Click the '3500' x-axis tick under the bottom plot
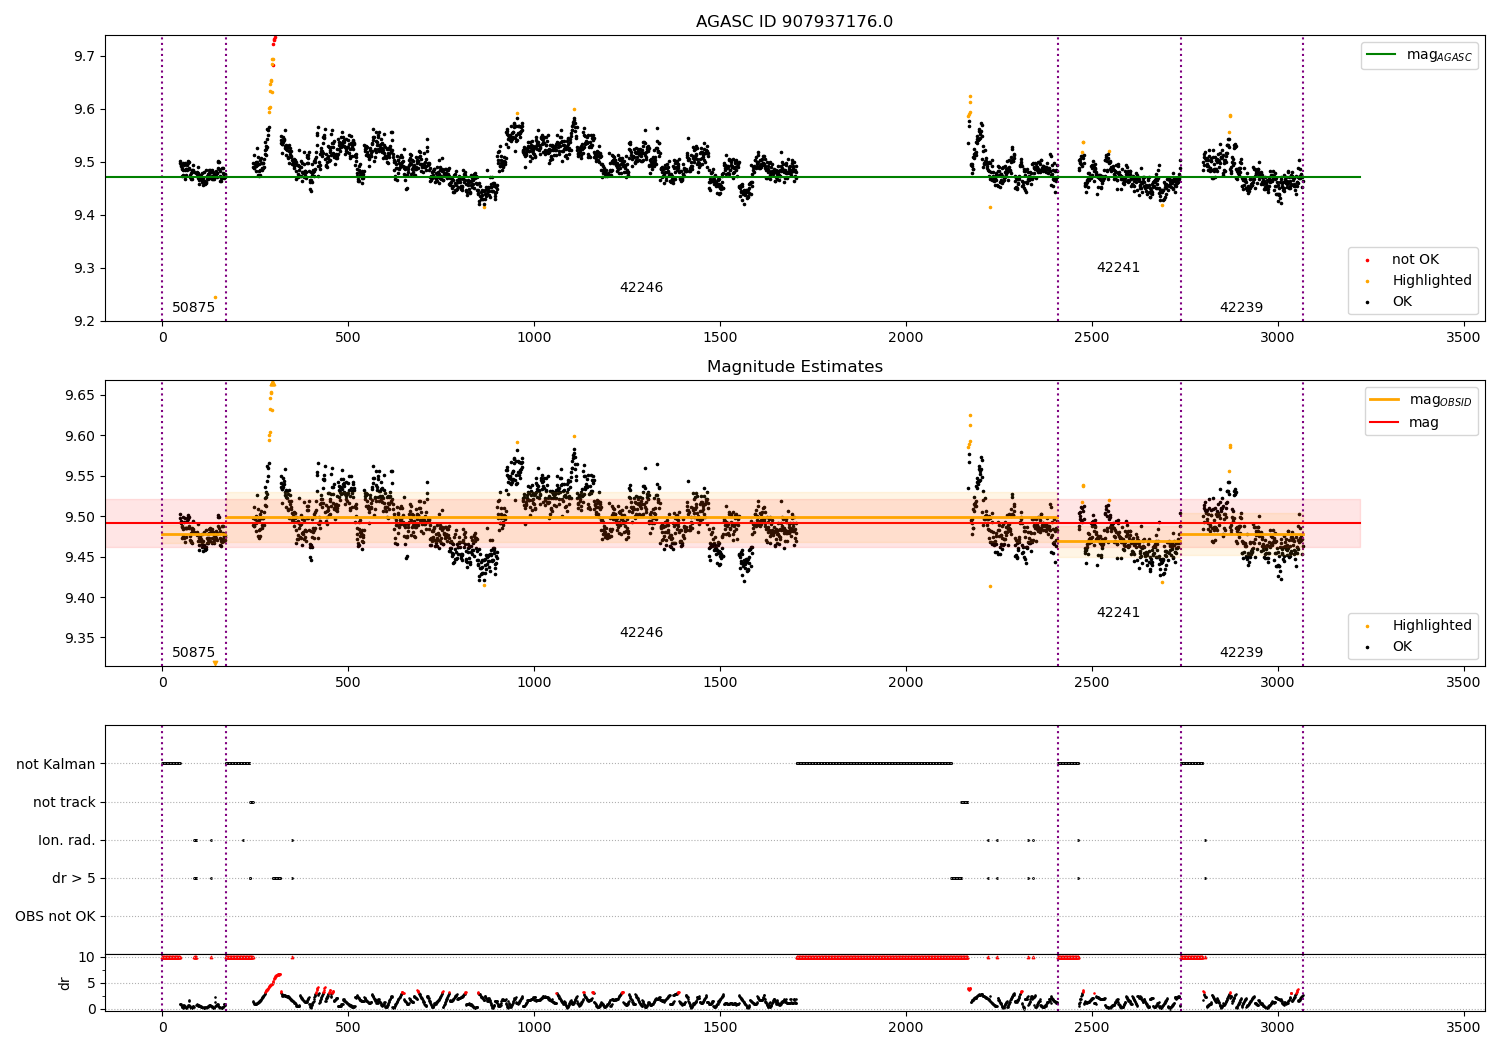Viewport: 1500px width, 1050px height. click(1464, 1027)
